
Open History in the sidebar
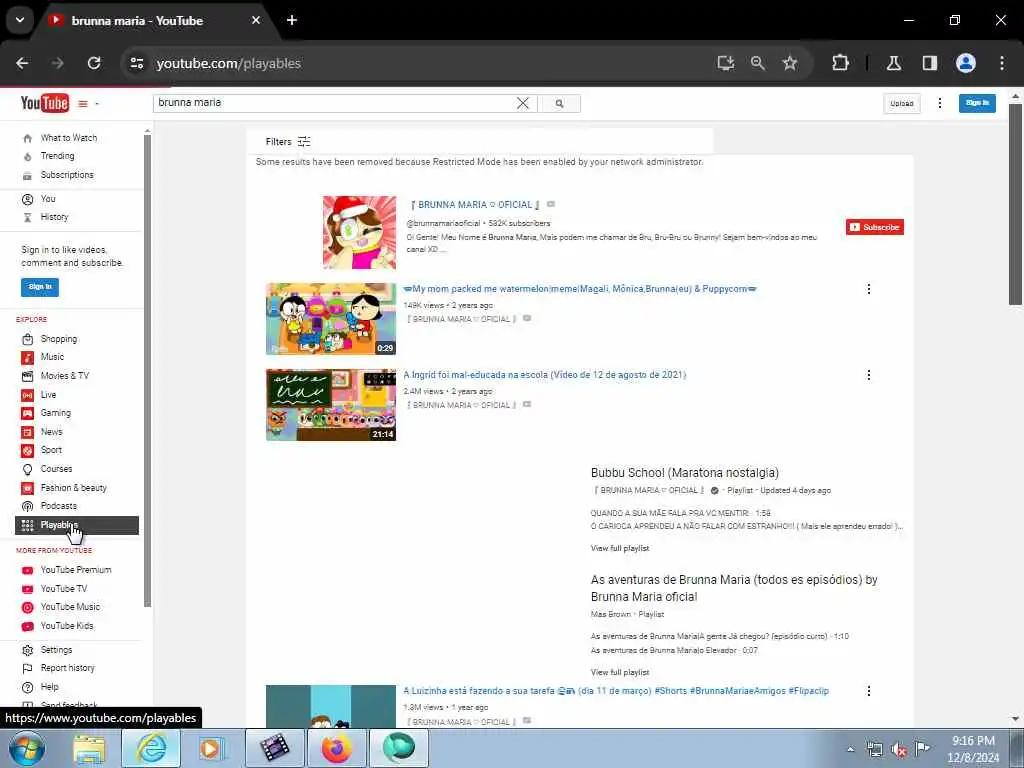(x=54, y=217)
